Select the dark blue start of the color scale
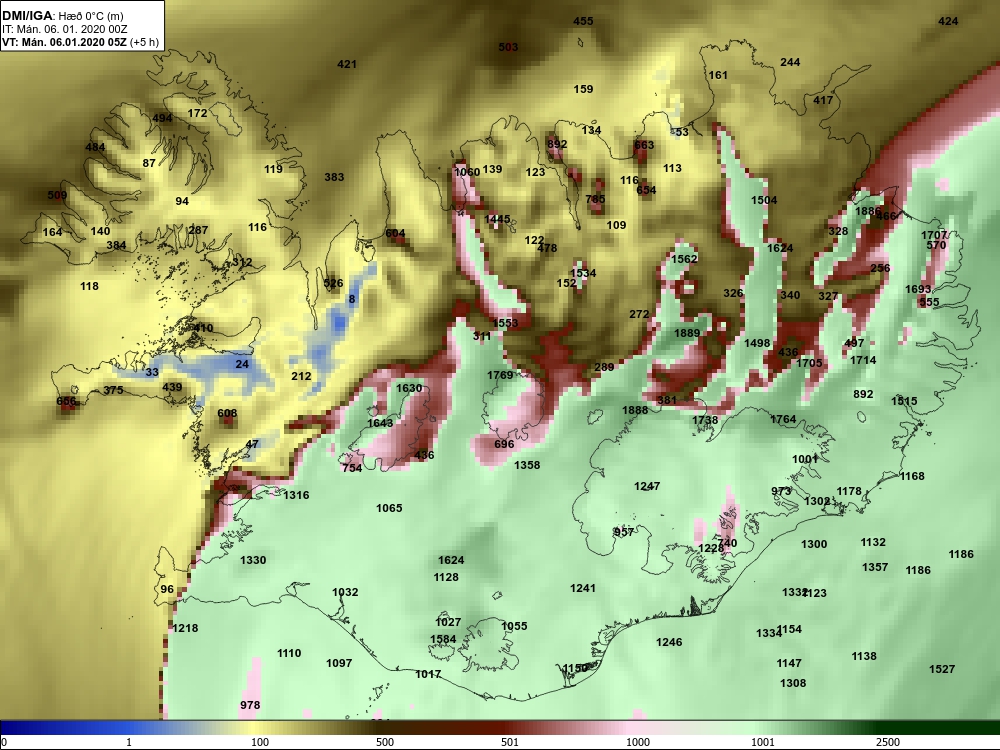The image size is (1000, 750). pyautogui.click(x=13, y=728)
